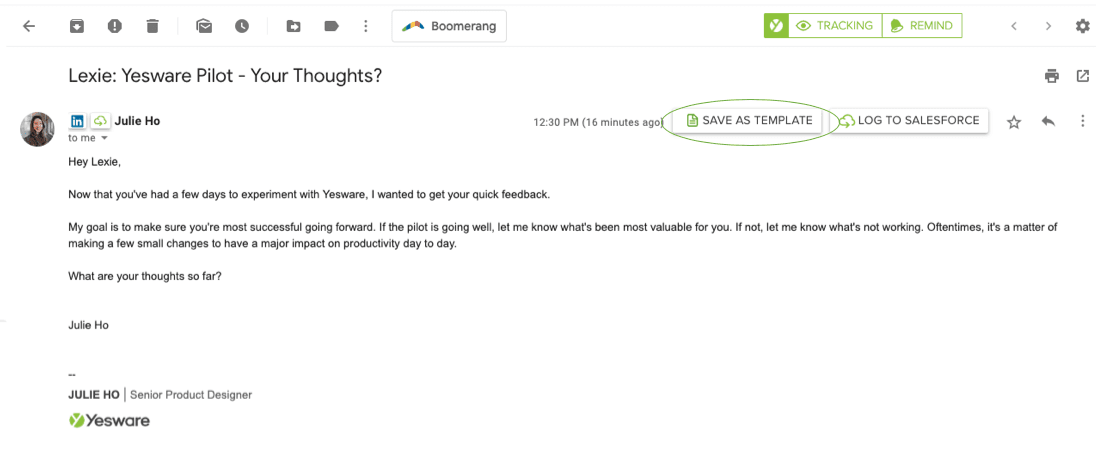Click the Yesware REMIND button
Image resolution: width=1113 pixels, height=470 pixels.
pos(921,26)
